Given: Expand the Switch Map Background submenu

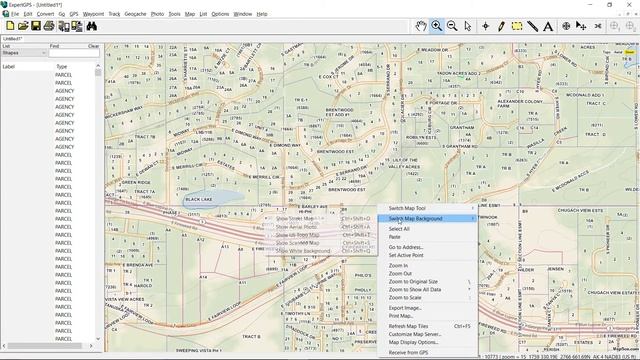Looking at the screenshot, I should [427, 219].
